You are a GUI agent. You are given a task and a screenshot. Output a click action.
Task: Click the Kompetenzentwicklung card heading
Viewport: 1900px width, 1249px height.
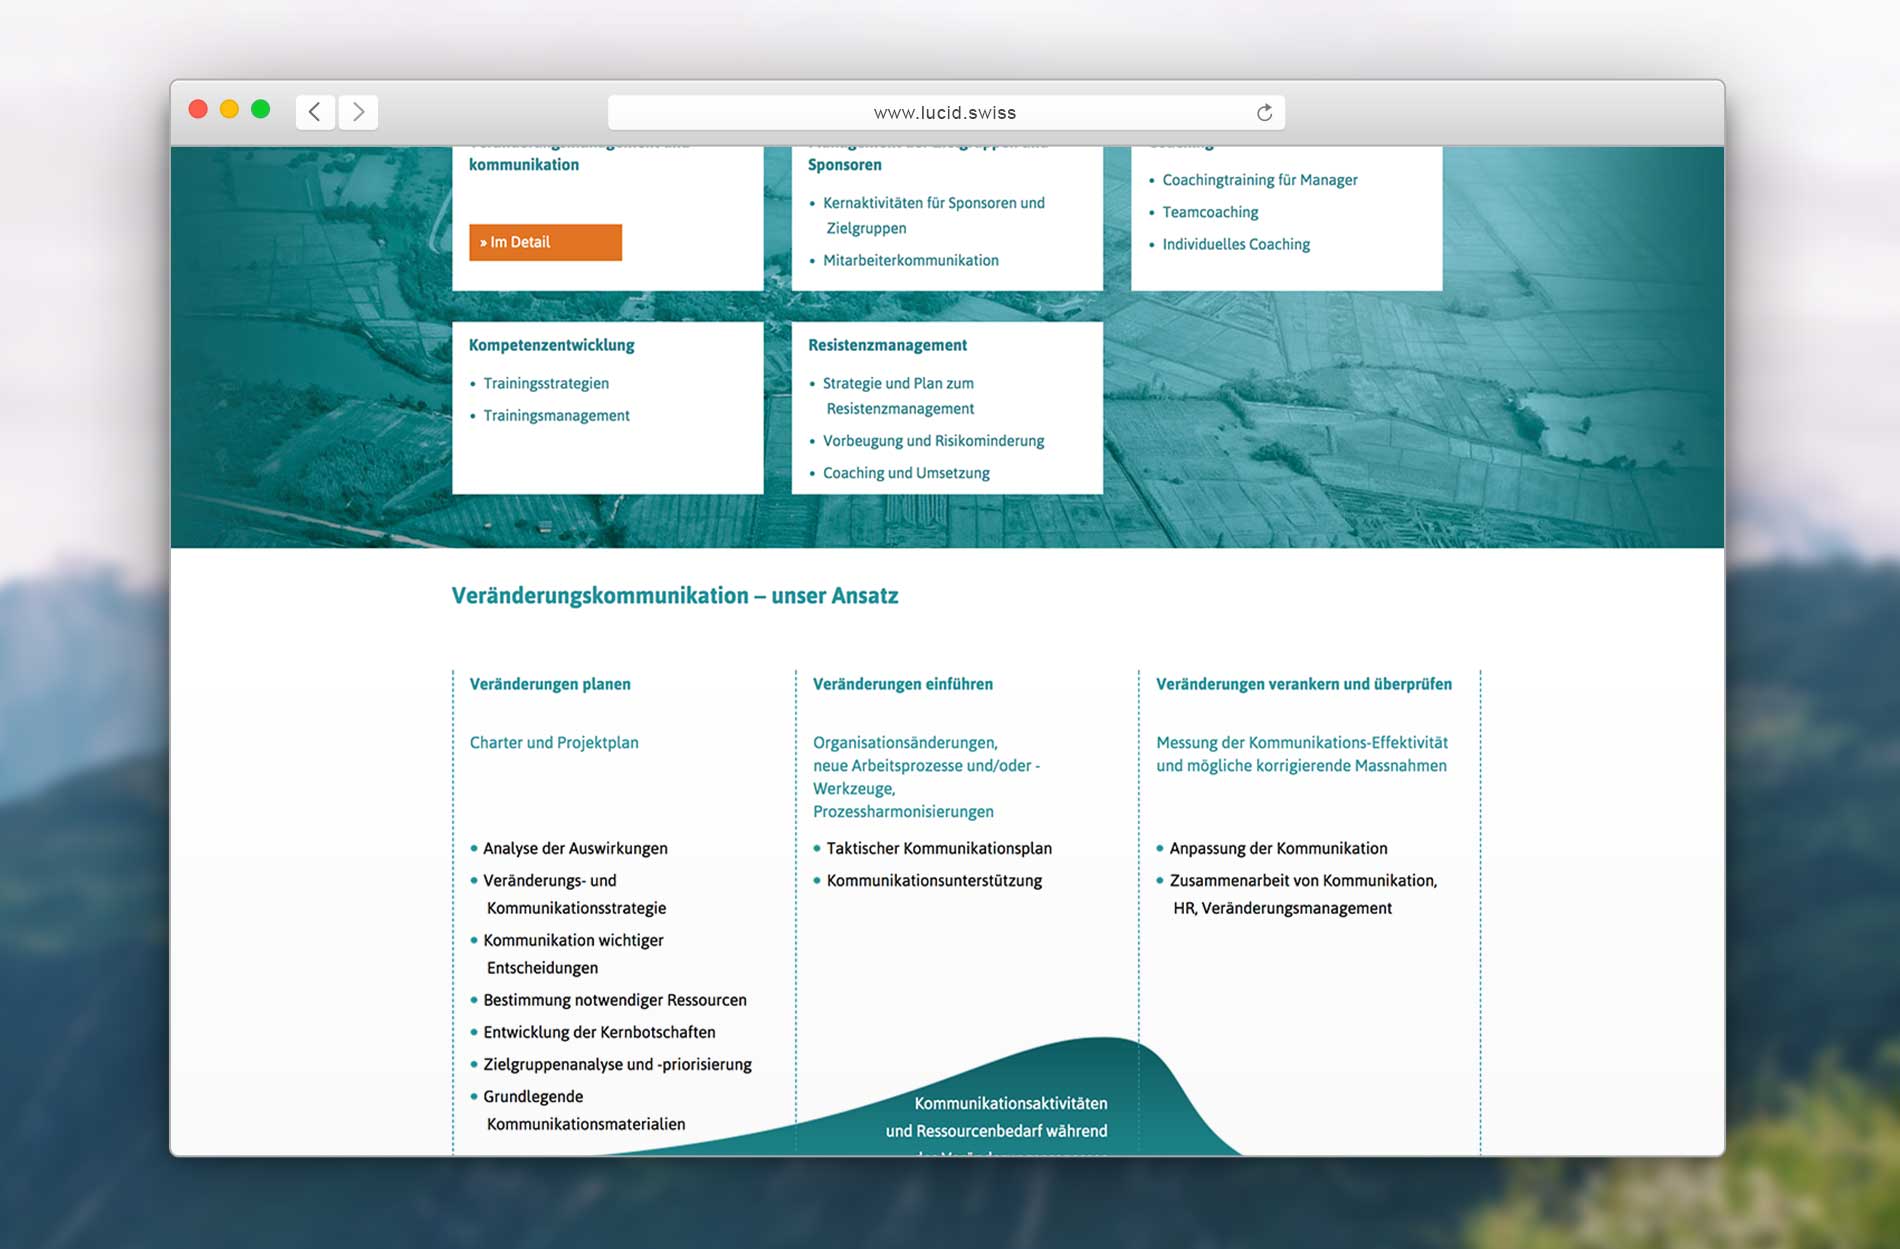(551, 345)
